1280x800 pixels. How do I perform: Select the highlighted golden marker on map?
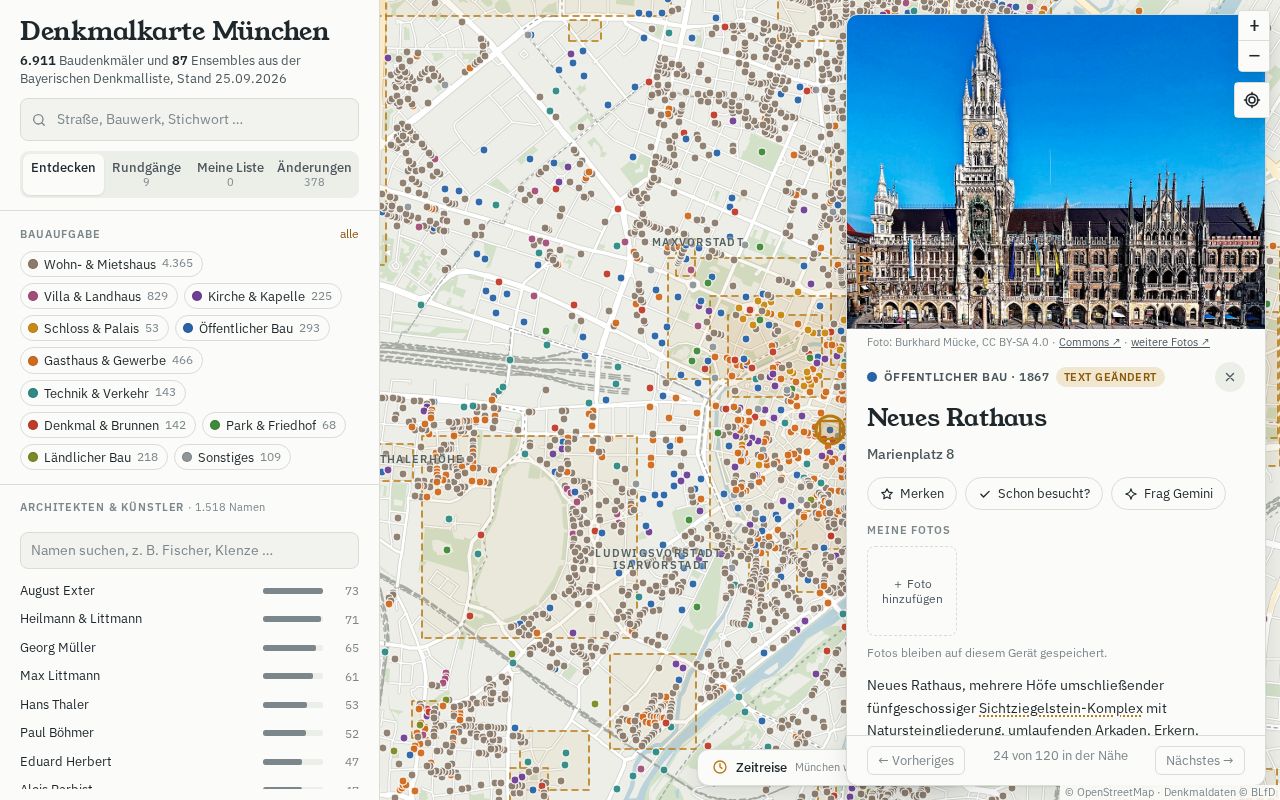[x=829, y=430]
